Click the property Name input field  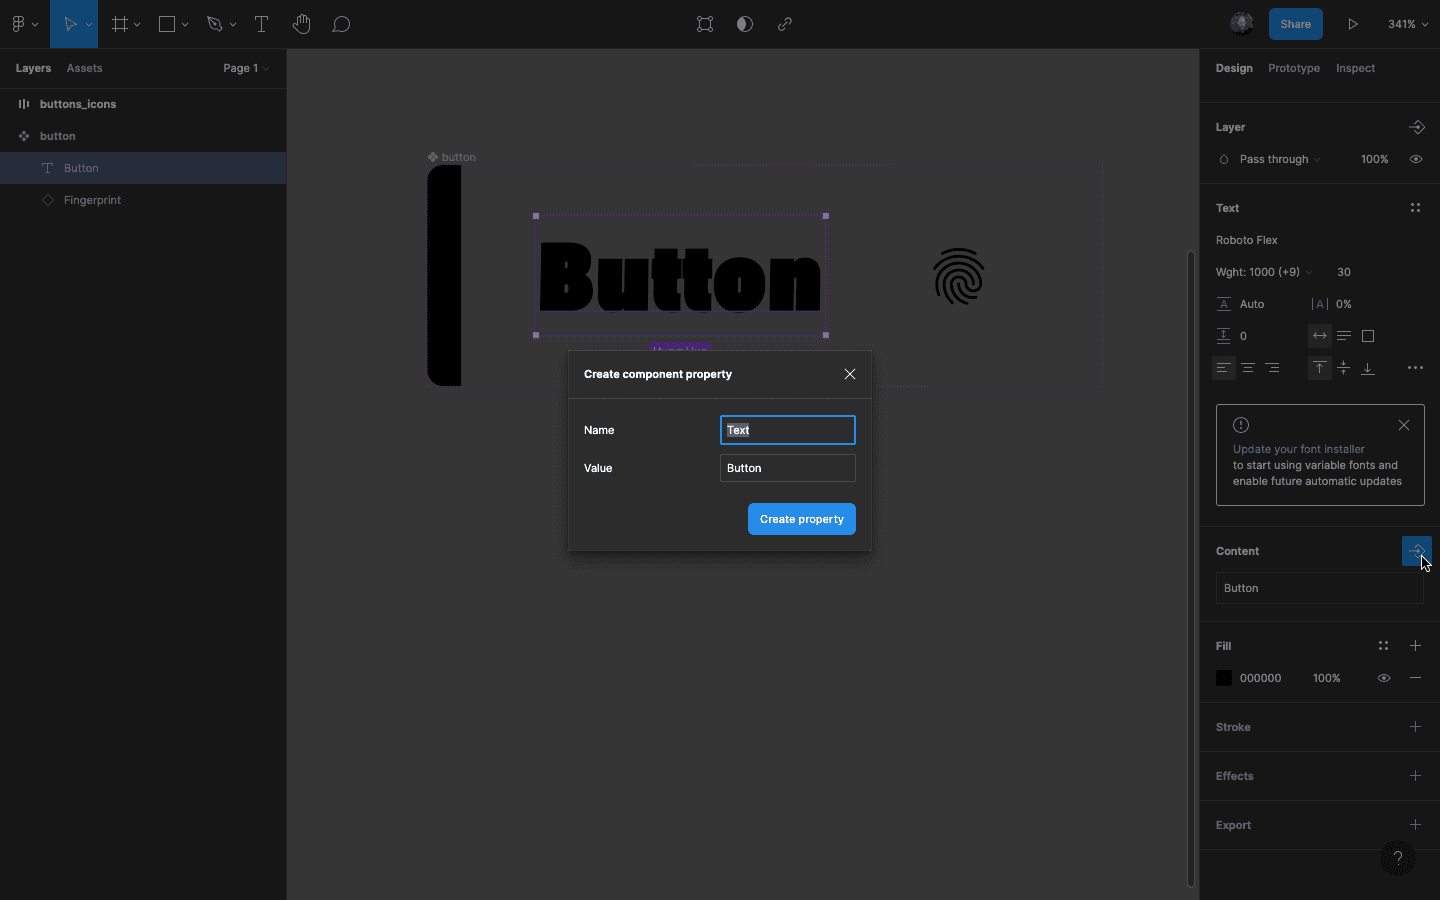click(788, 430)
